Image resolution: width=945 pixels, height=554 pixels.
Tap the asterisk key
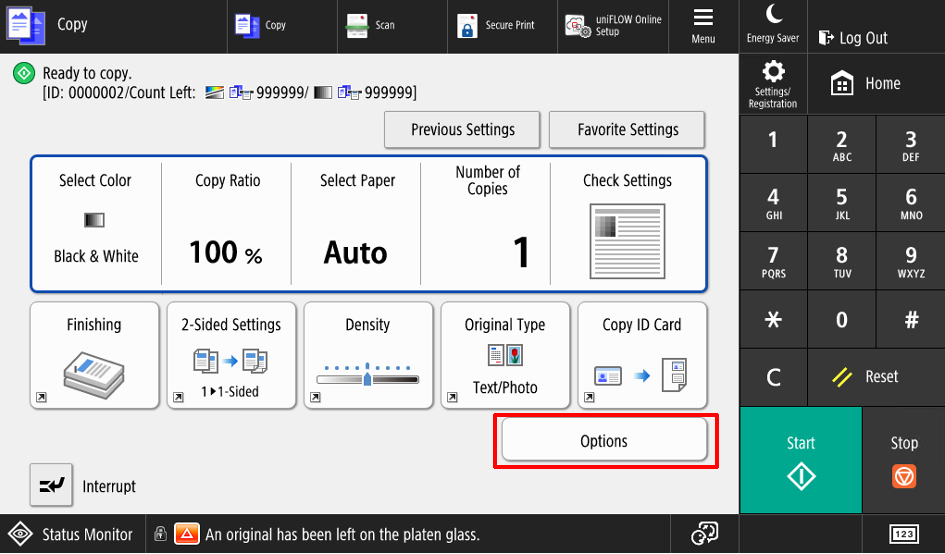[x=773, y=319]
